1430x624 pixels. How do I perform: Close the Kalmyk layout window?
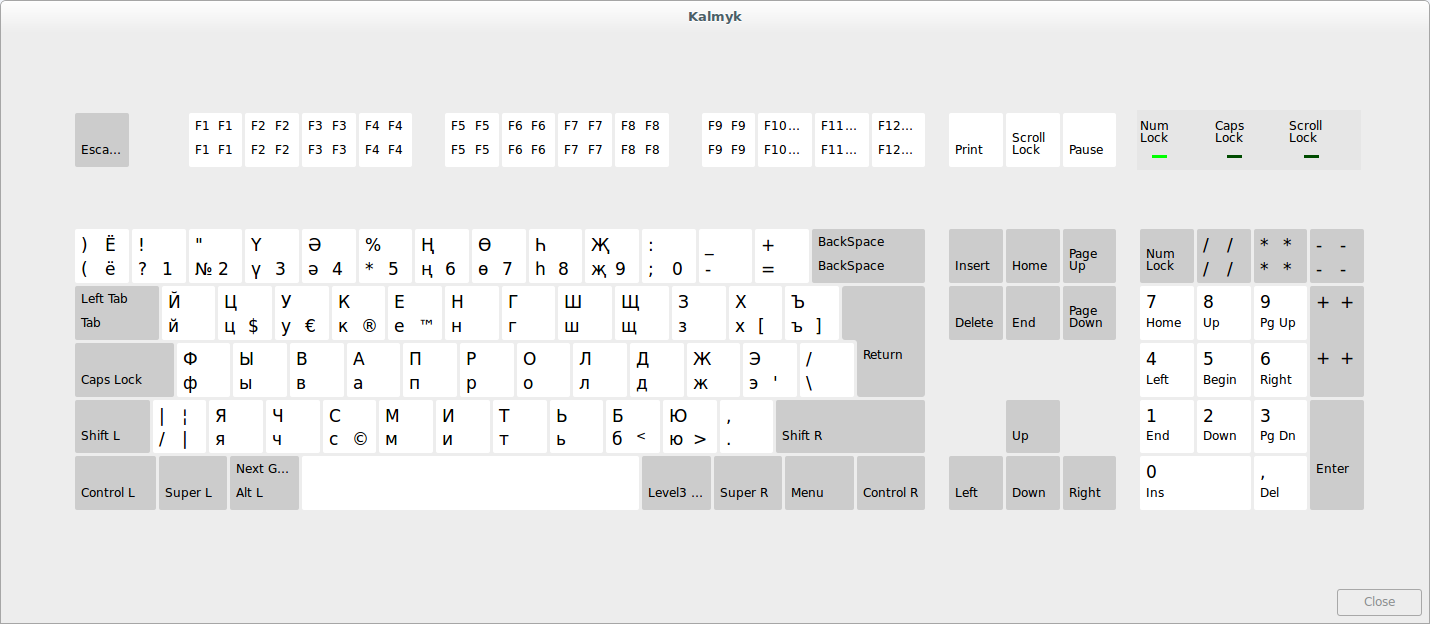click(1379, 602)
